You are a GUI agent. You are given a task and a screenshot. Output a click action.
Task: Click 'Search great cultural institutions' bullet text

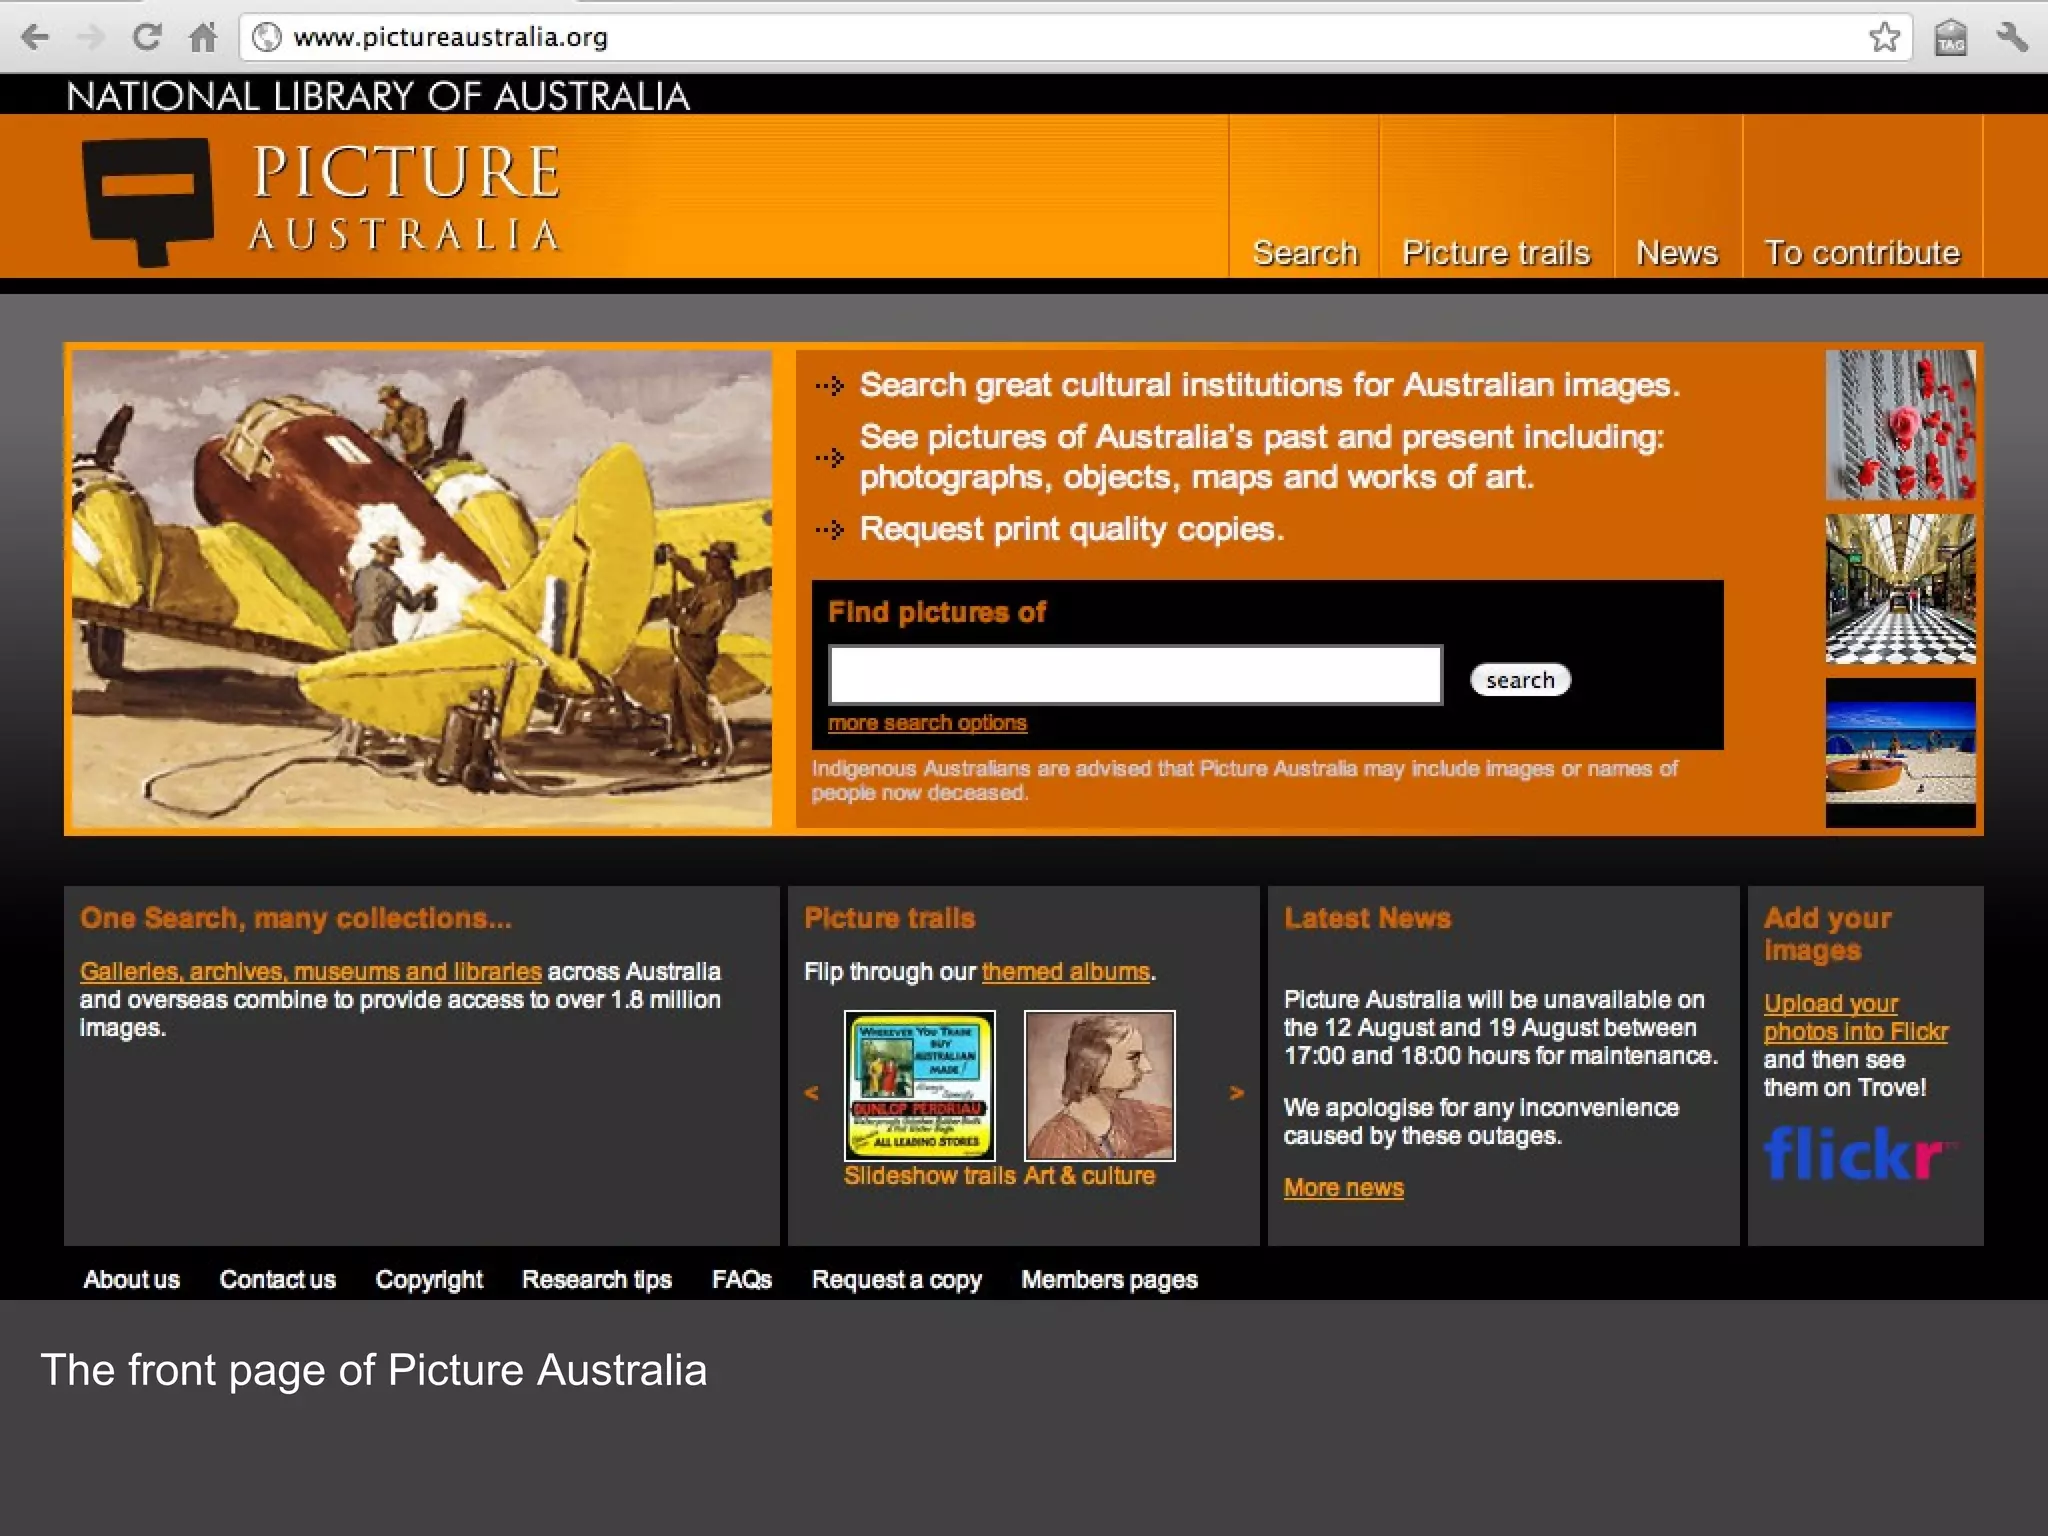1270,385
